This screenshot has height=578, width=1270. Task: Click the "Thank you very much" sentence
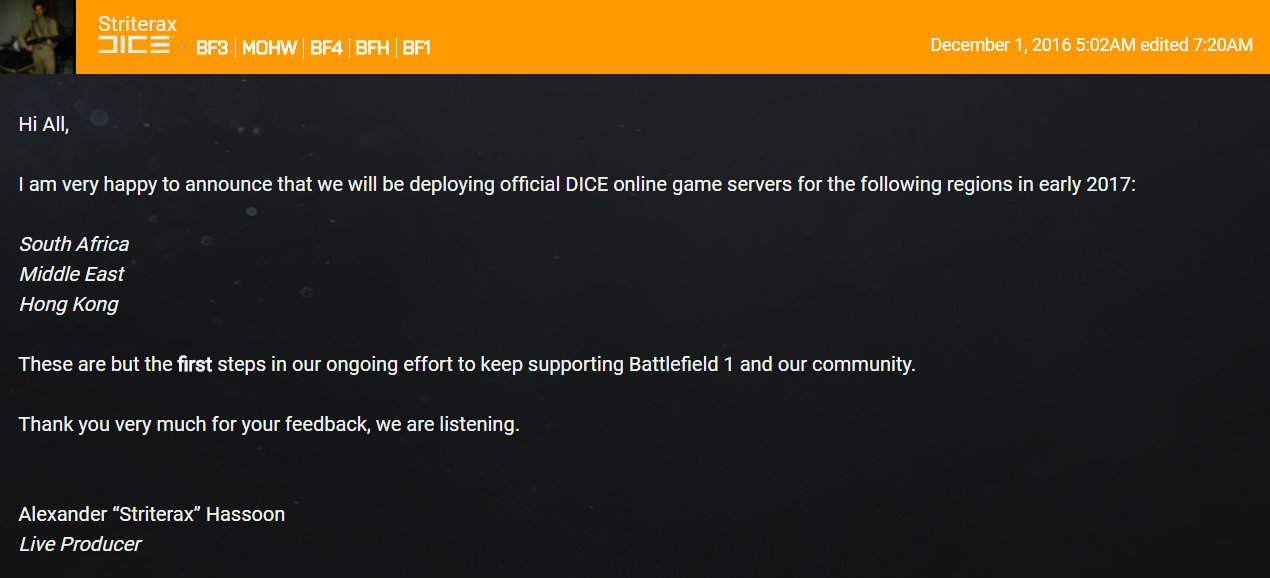[x=269, y=424]
